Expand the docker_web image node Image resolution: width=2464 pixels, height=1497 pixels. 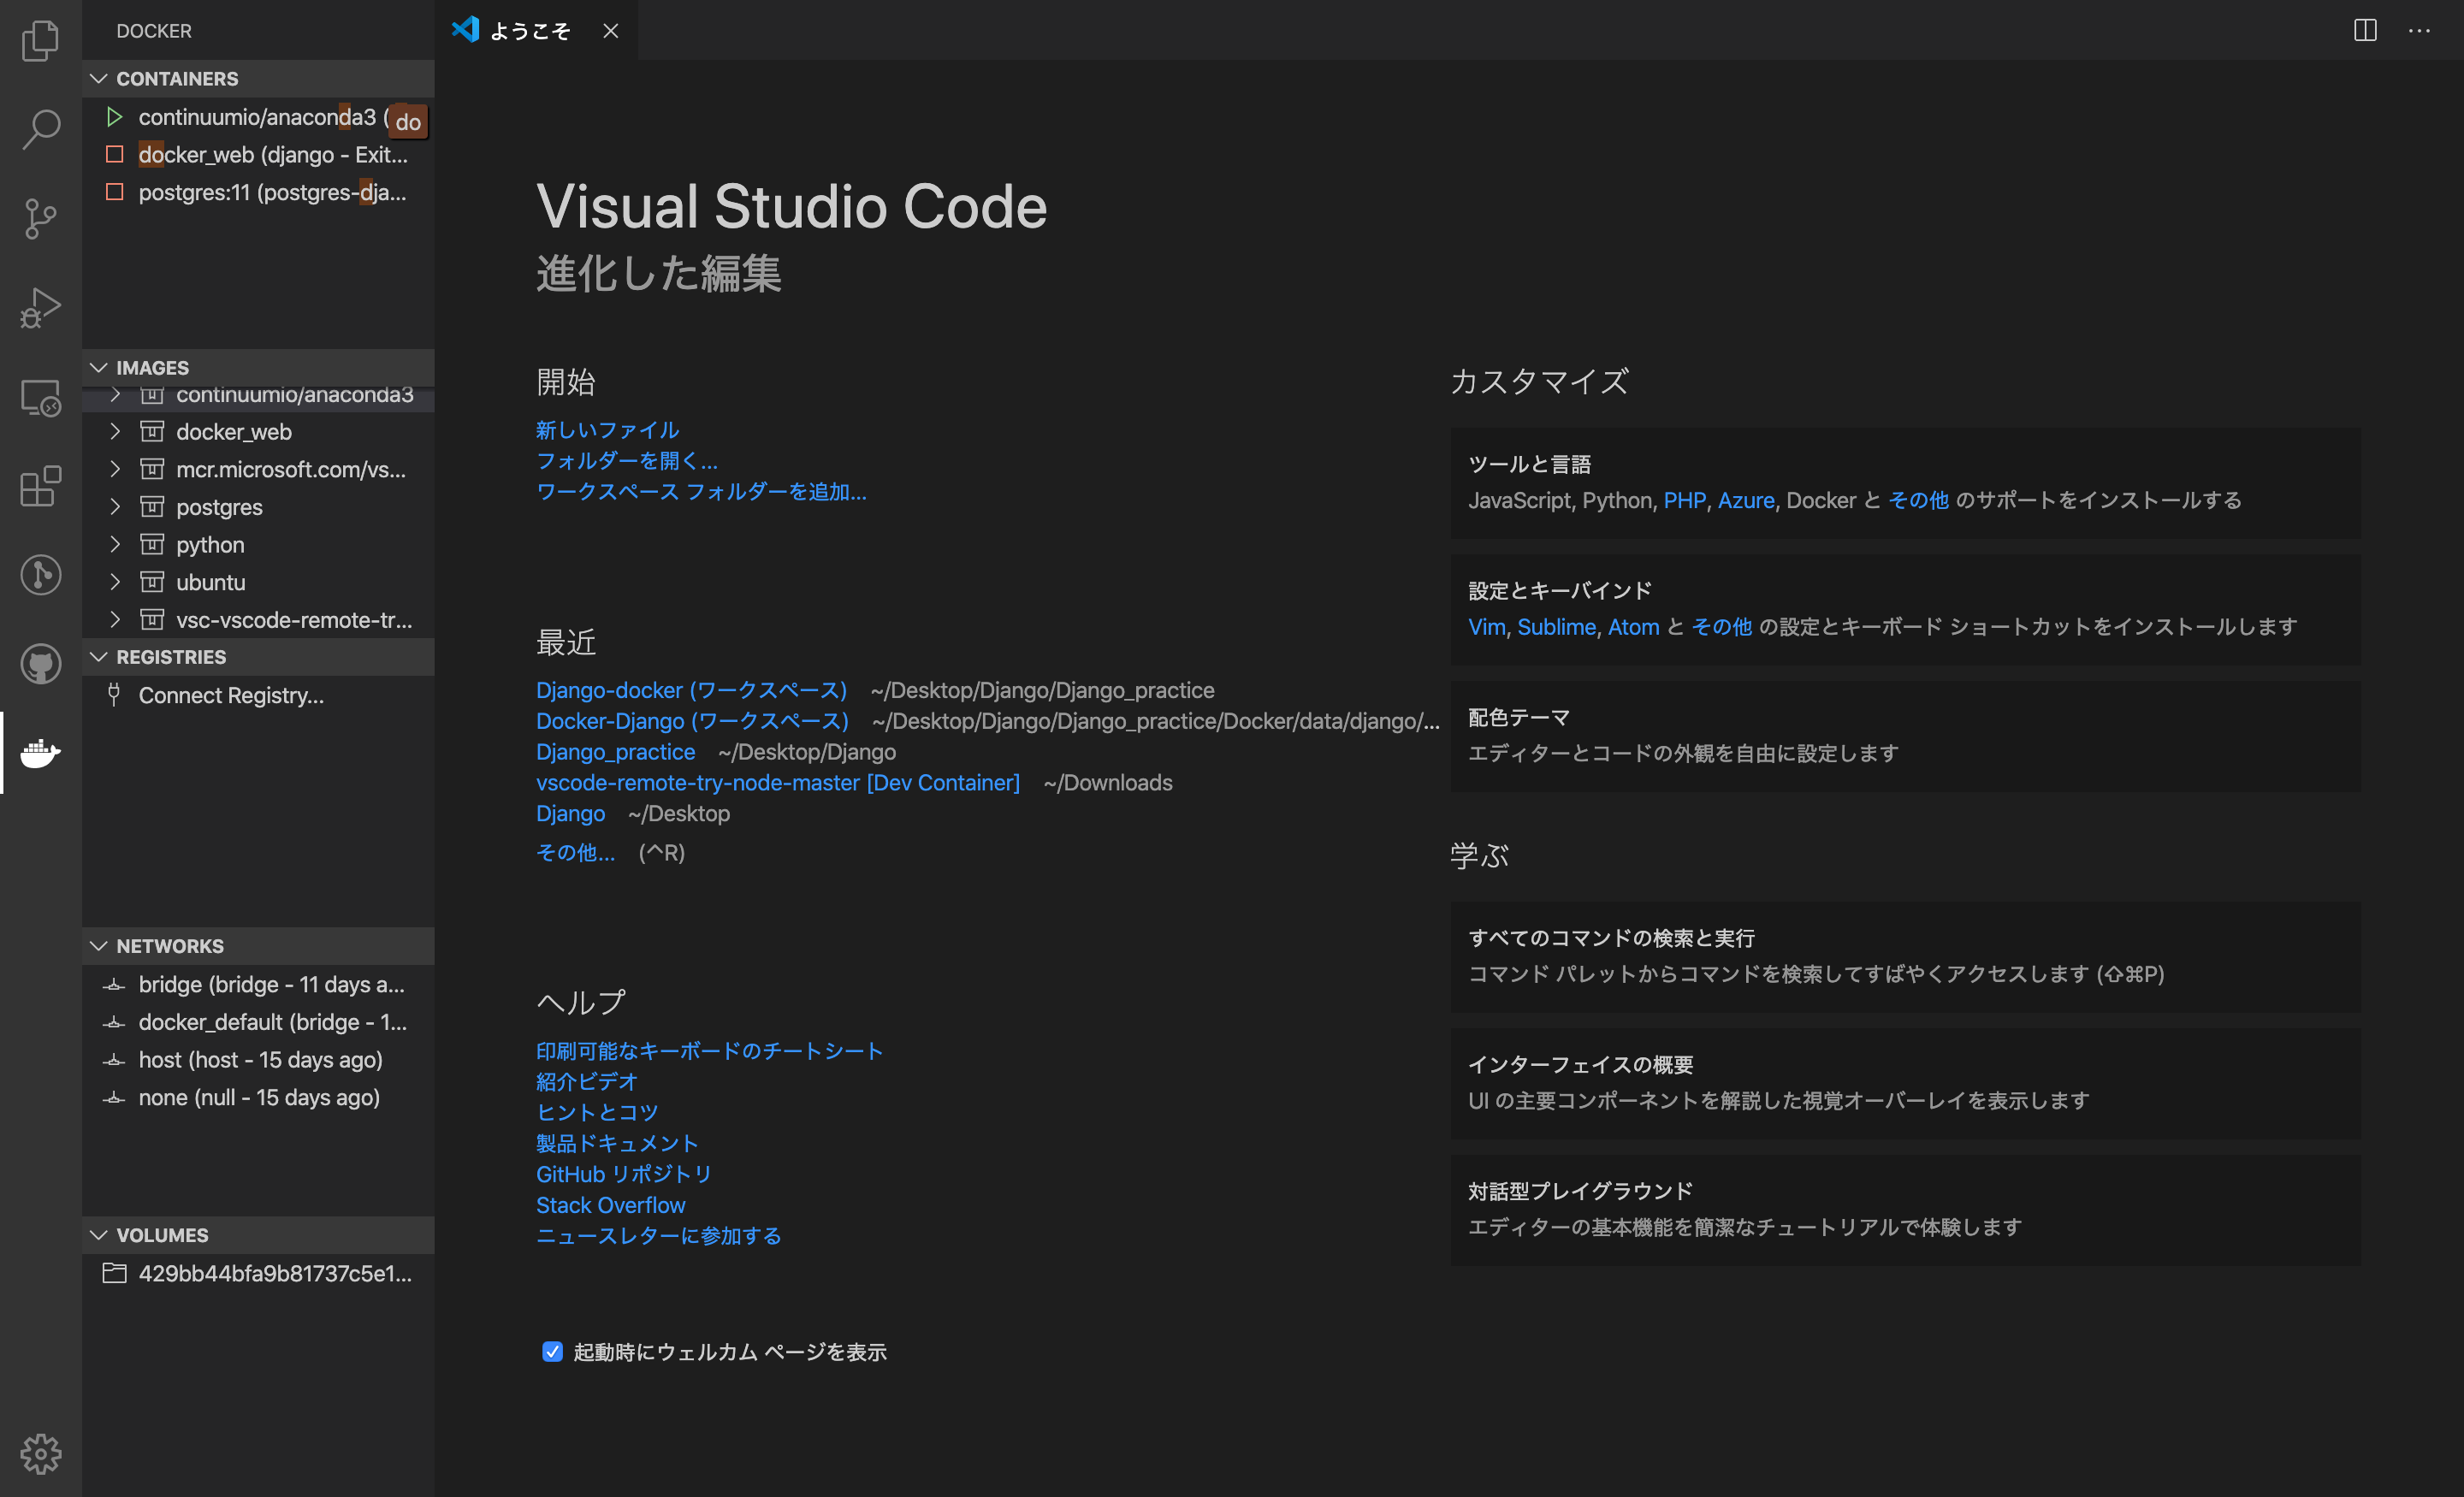coord(115,432)
